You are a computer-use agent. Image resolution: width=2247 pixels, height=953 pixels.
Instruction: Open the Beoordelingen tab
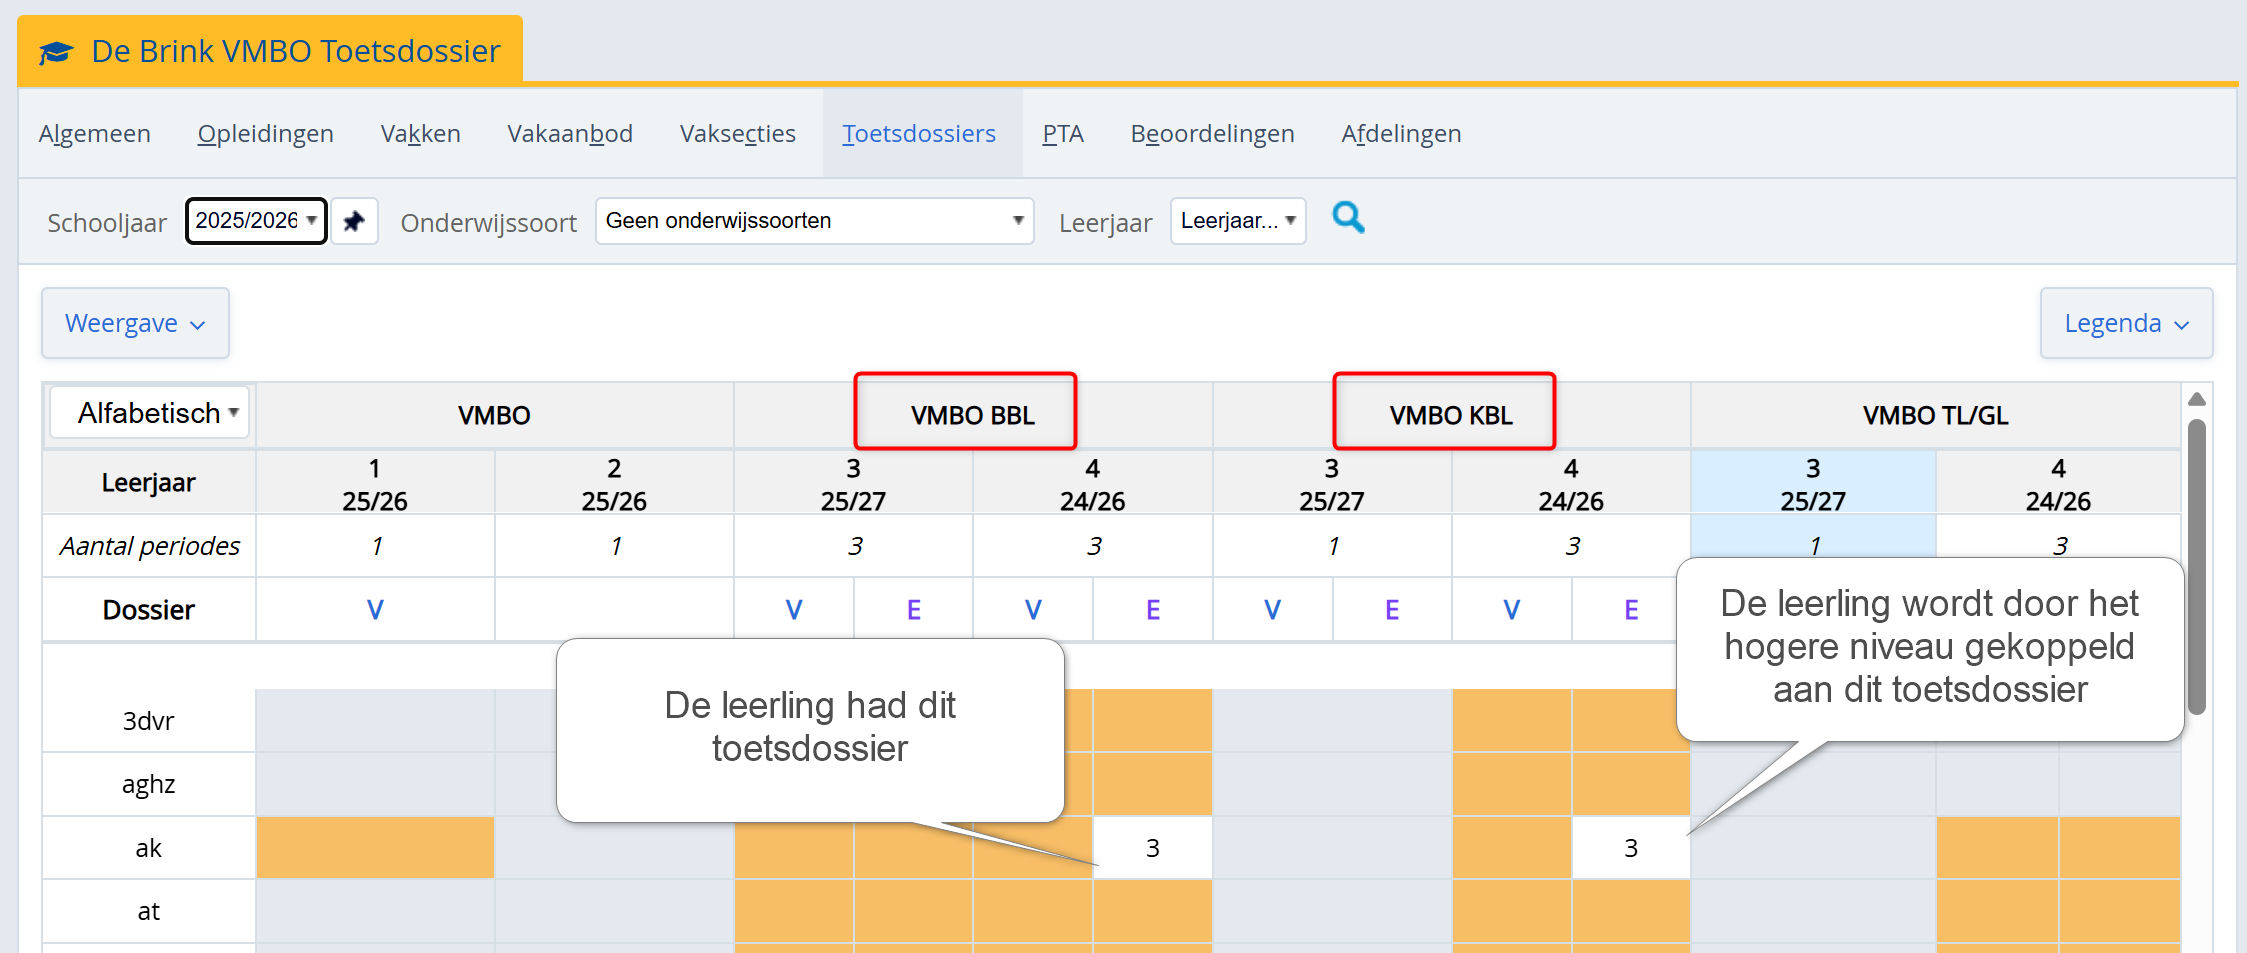tap(1212, 134)
